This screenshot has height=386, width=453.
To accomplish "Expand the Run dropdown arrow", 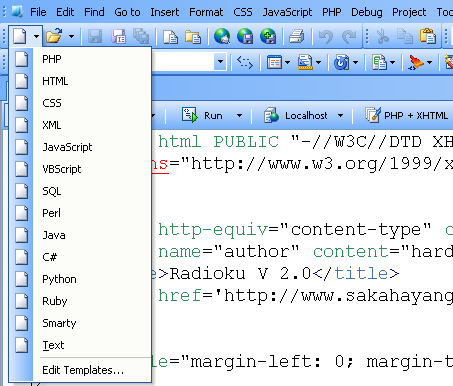I will click(239, 116).
